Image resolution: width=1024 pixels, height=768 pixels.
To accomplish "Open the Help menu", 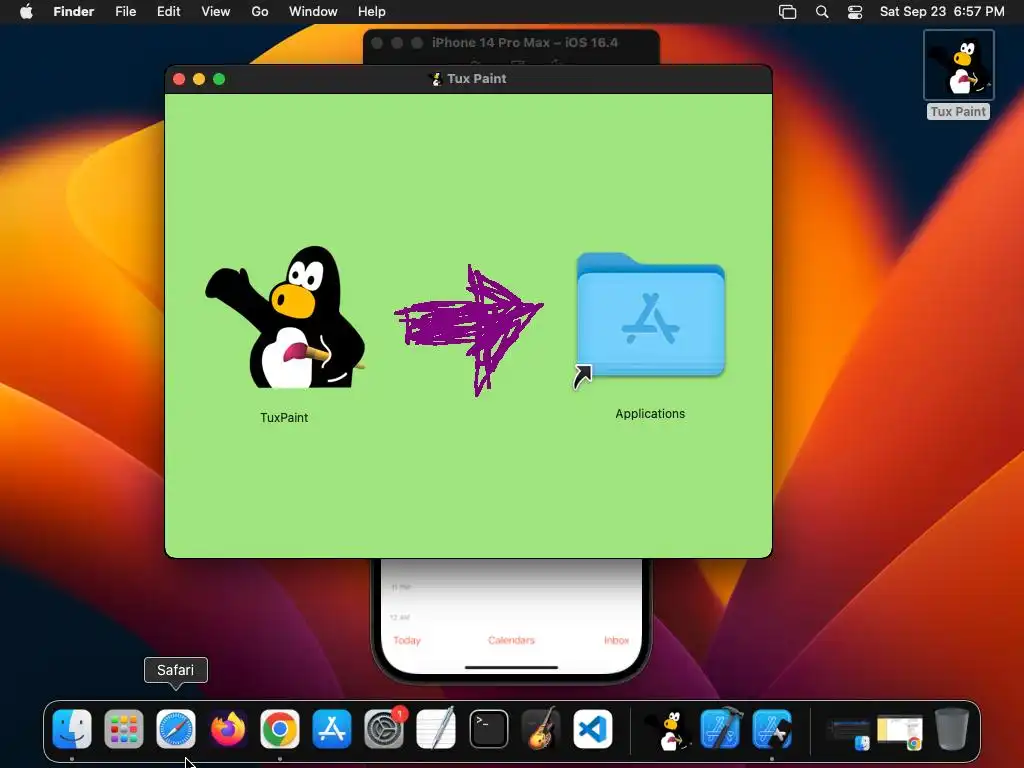I will (372, 12).
